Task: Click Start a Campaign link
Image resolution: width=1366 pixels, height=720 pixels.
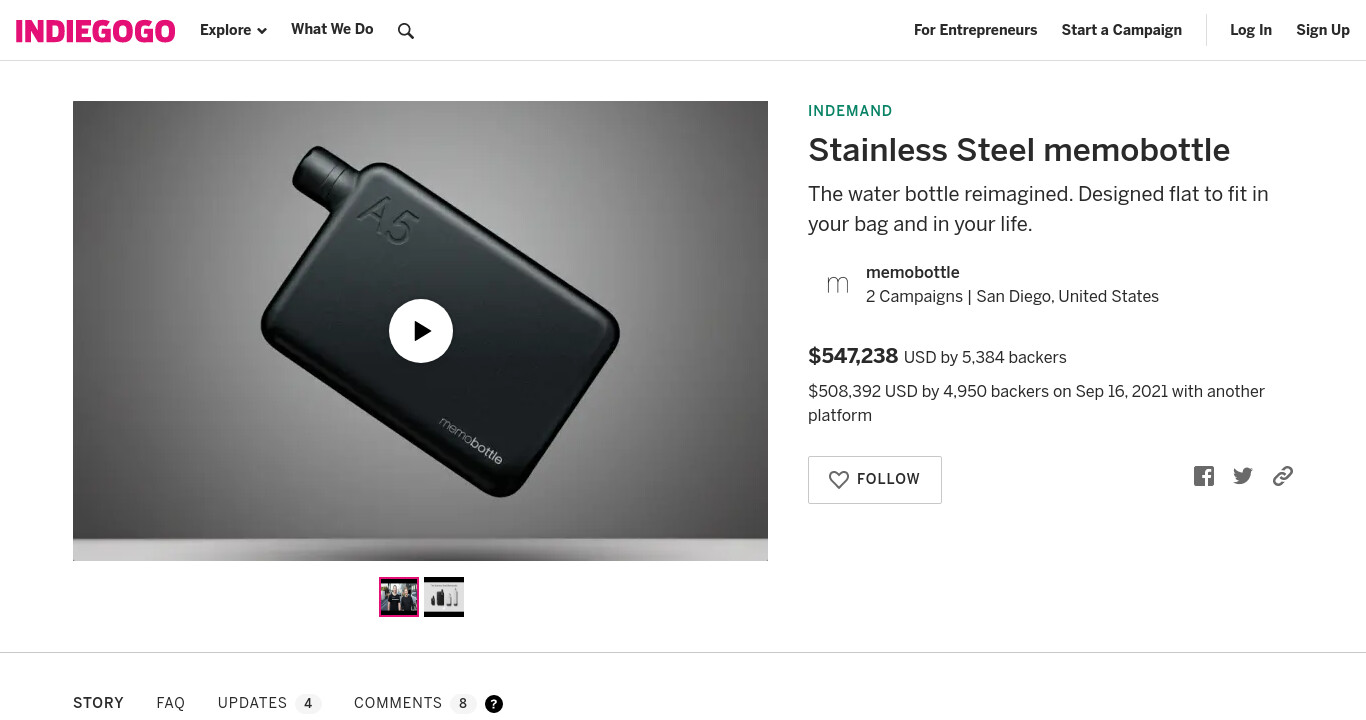Action: point(1122,30)
